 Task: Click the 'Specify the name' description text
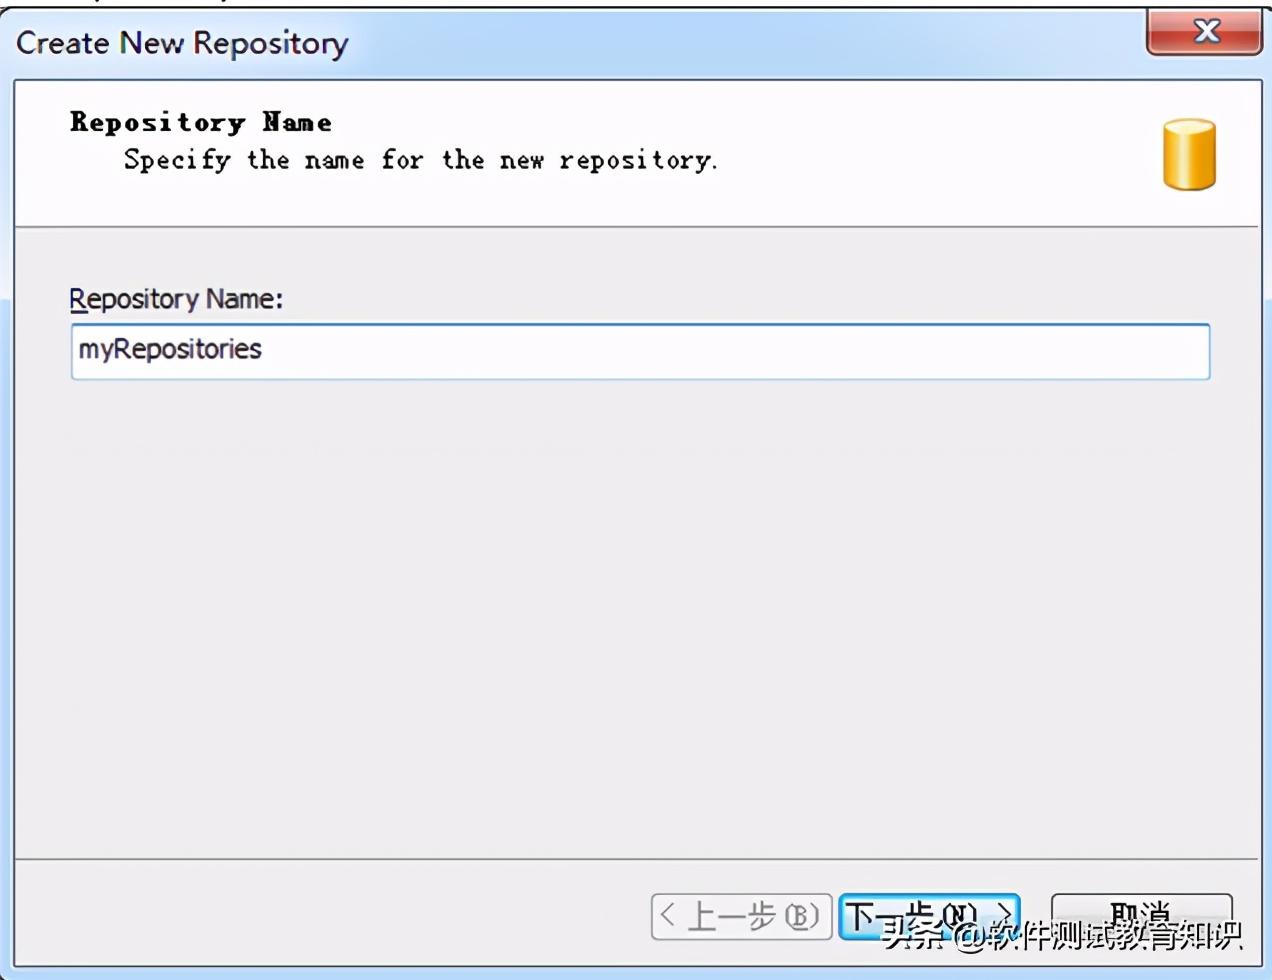420,160
